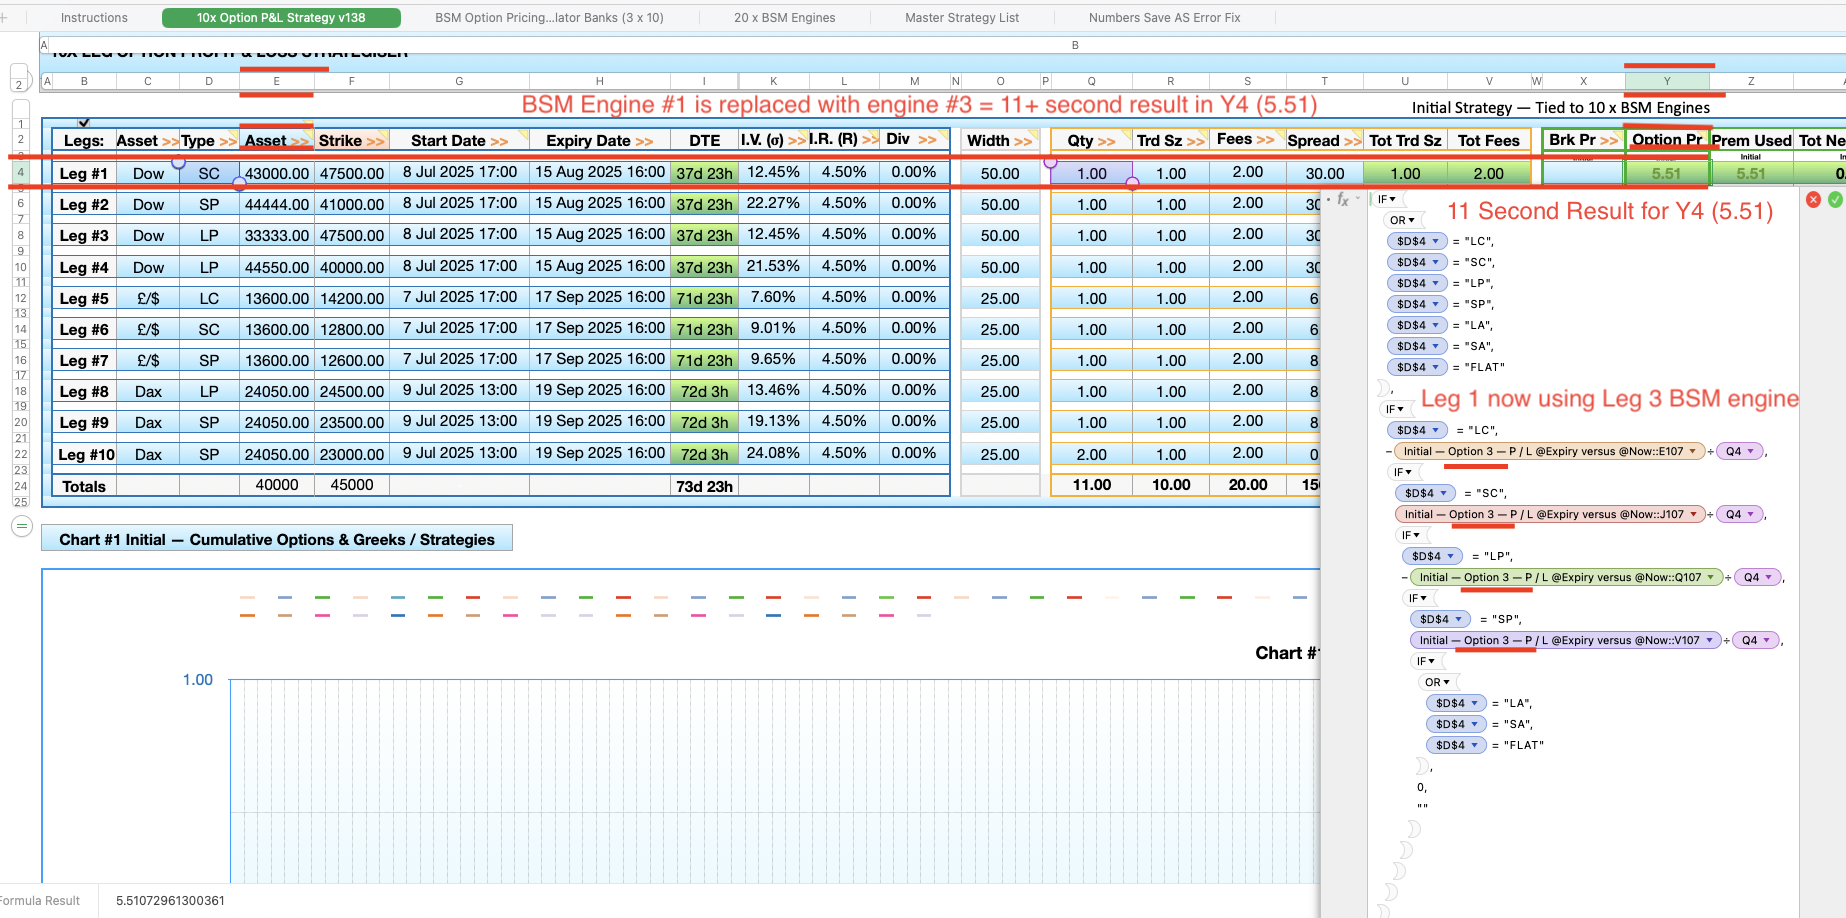
Task: Switch to the Instructions sheet tab
Action: tap(94, 18)
